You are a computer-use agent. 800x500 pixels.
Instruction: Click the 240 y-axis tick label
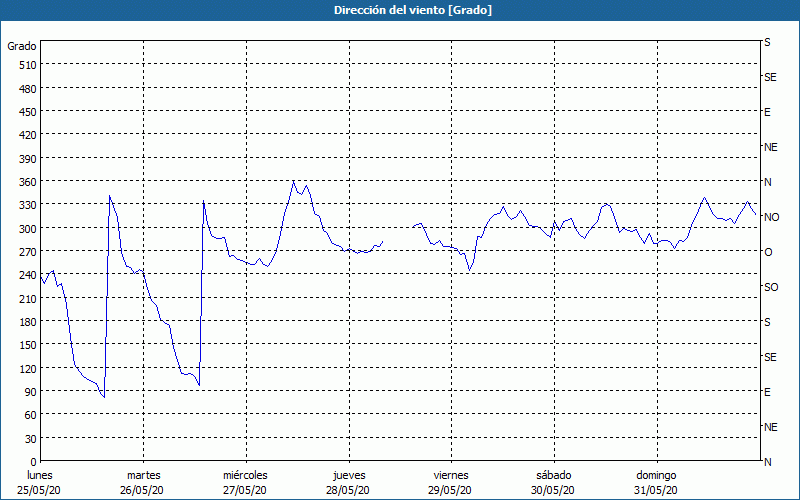coord(28,276)
